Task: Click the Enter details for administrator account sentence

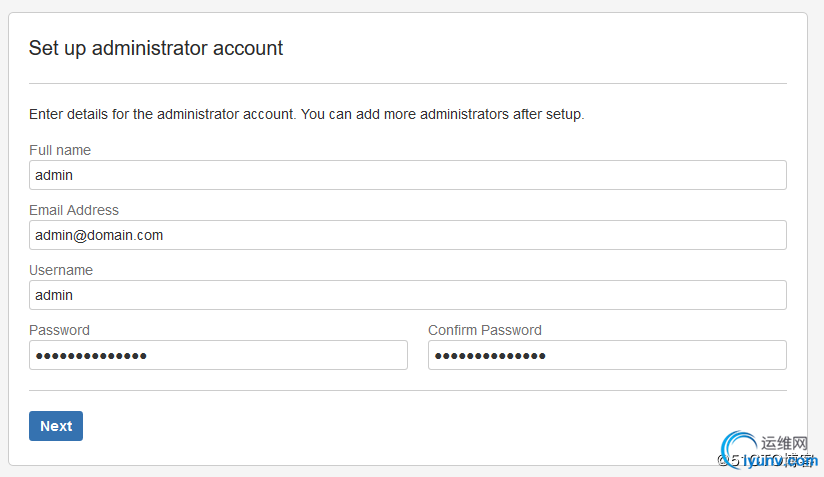Action: [162, 114]
